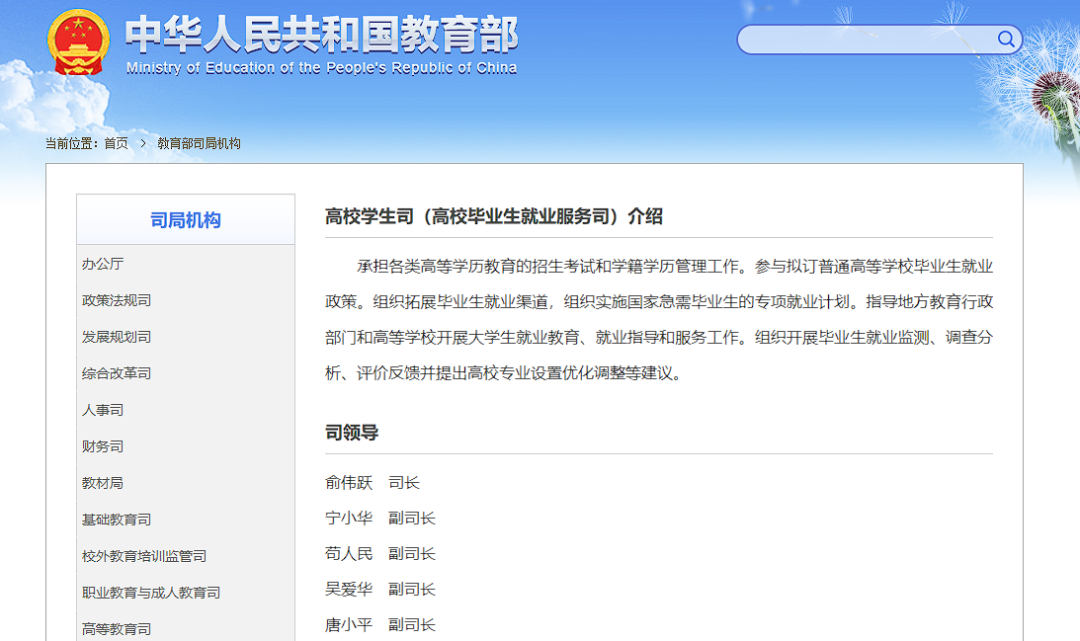This screenshot has width=1080, height=641.
Task: Open 职业教育与成人教育司 in the sidebar
Action: click(x=151, y=592)
